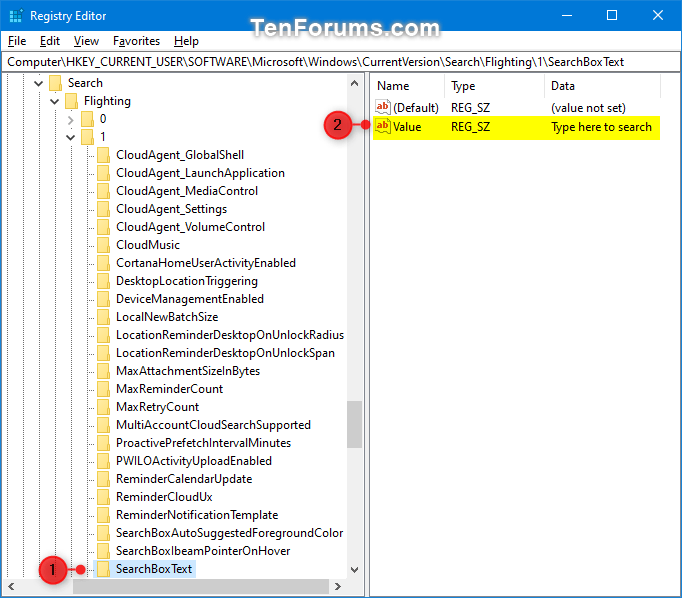
Task: Sort by the Data column header
Action: (602, 86)
